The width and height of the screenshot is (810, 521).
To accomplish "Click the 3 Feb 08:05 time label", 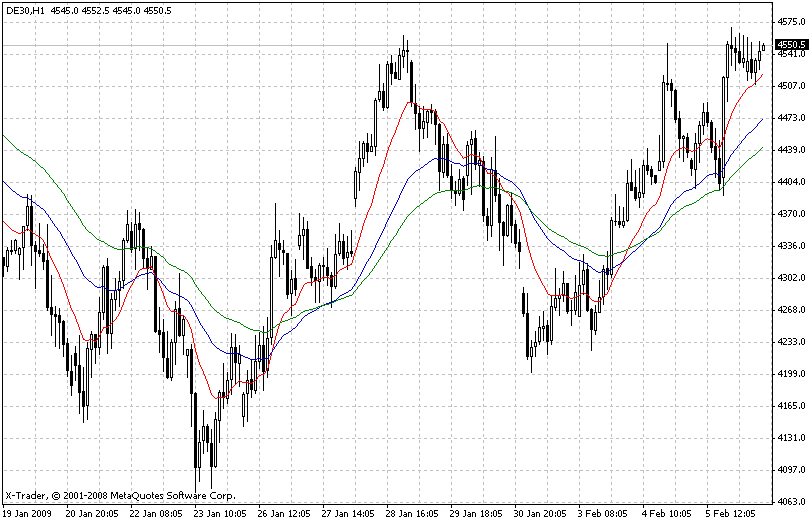I will [603, 514].
